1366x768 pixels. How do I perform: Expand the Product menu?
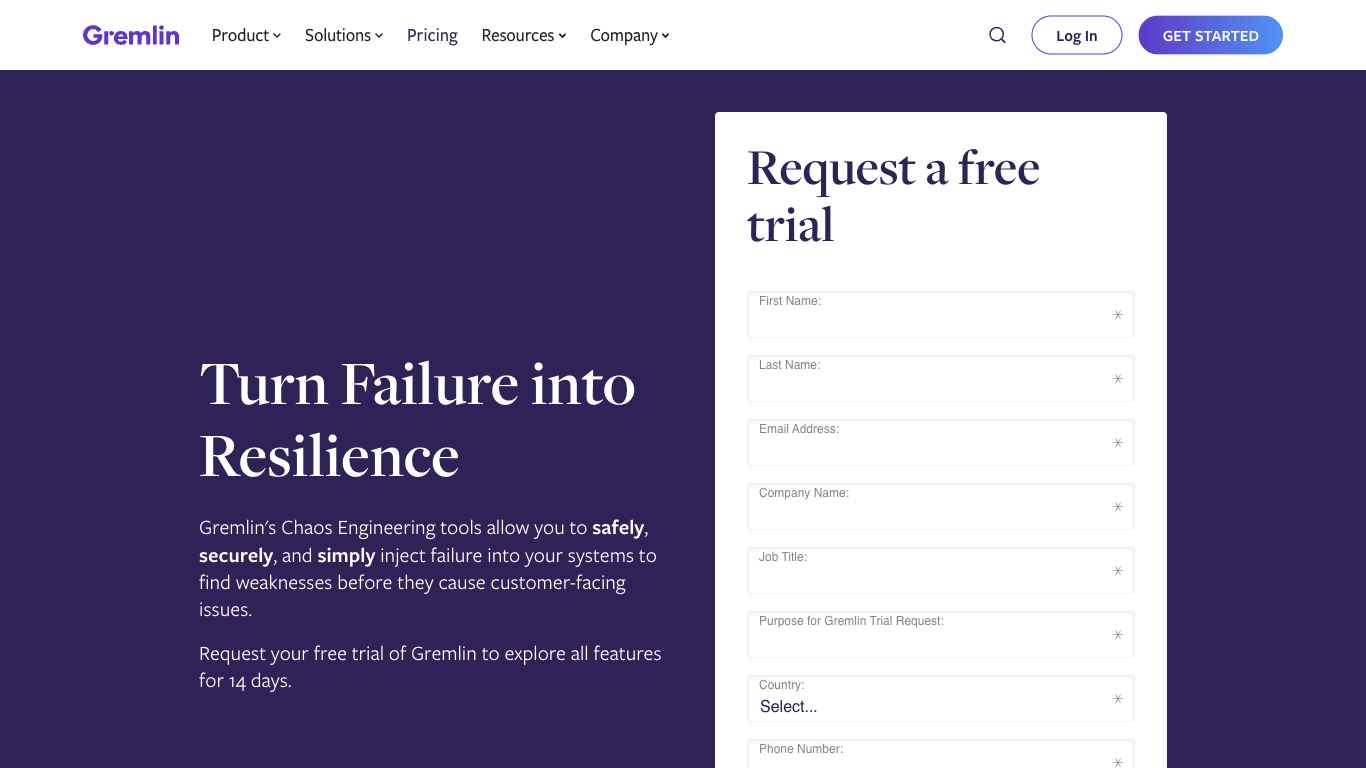246,35
